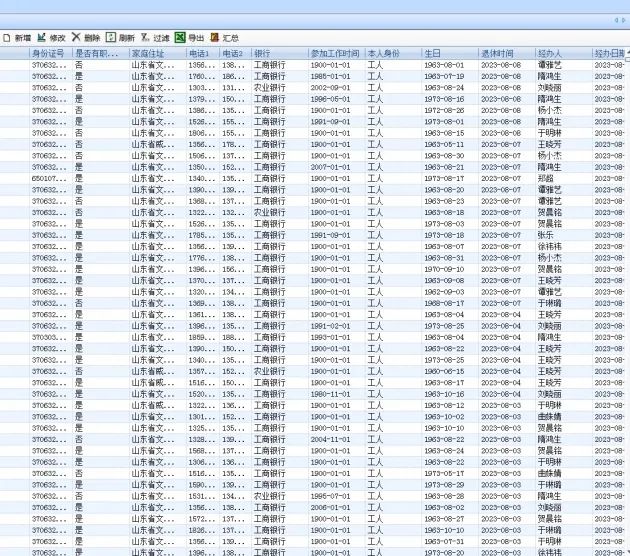Click the 删除 (delete) toolbar icon
This screenshot has width=630, height=556.
76,37
